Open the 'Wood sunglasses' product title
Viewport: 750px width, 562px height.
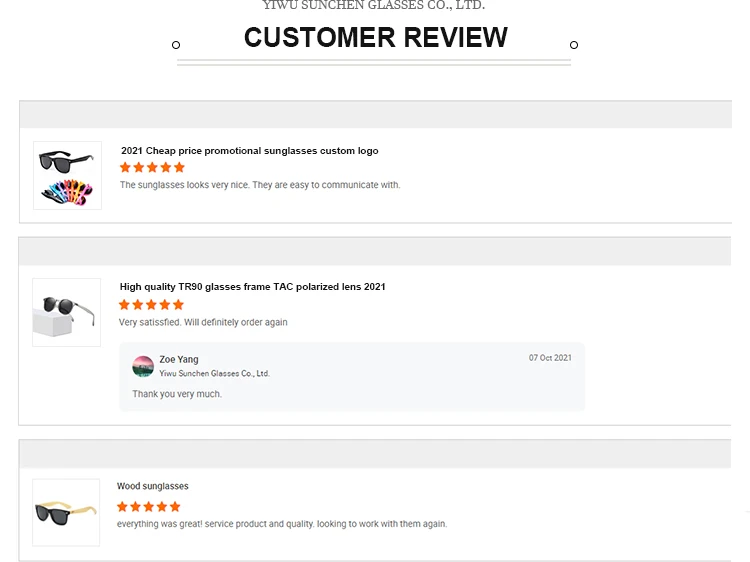click(152, 487)
